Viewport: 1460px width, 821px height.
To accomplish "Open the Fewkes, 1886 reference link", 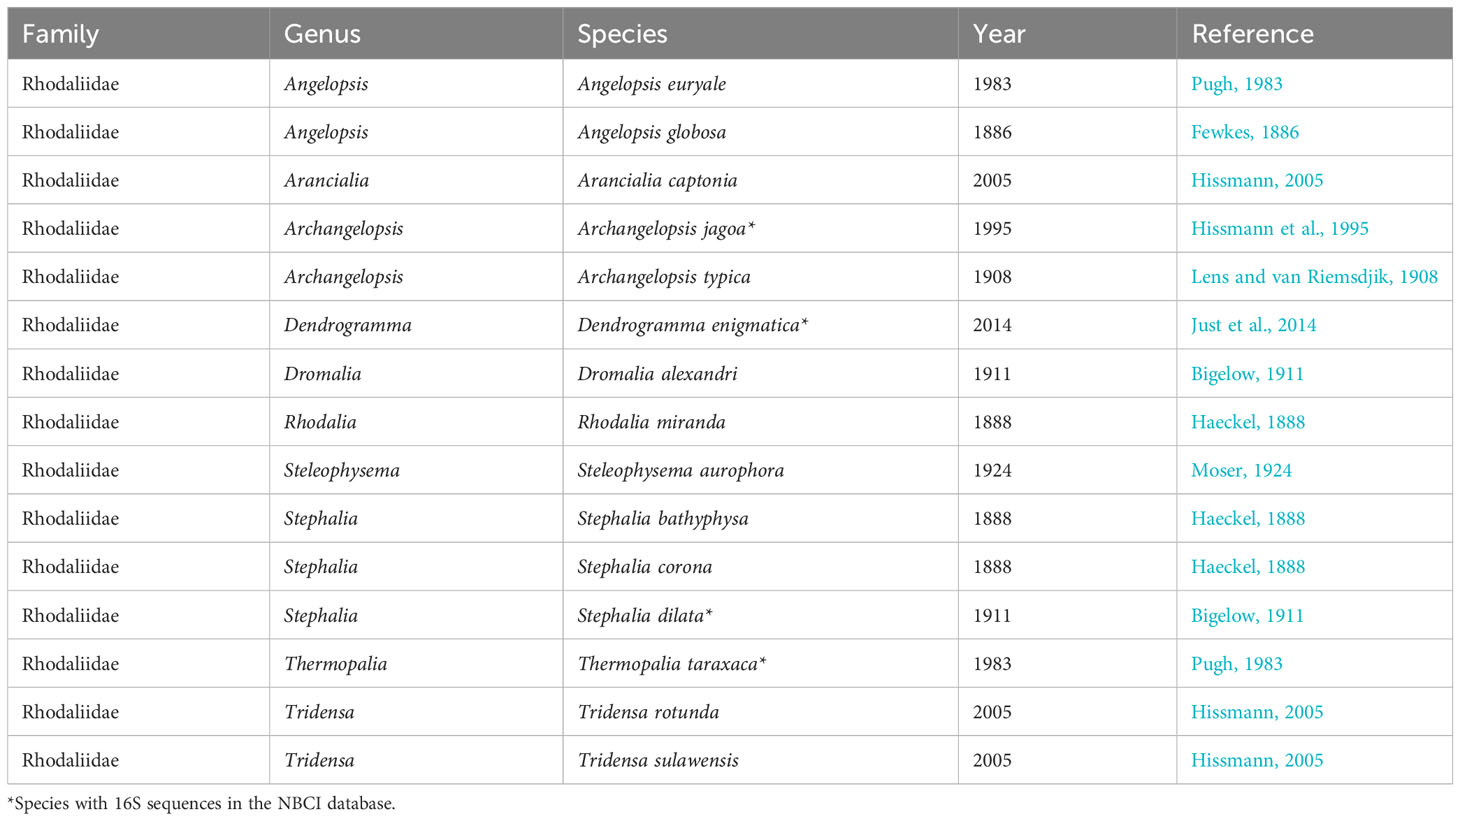I will (x=1245, y=132).
